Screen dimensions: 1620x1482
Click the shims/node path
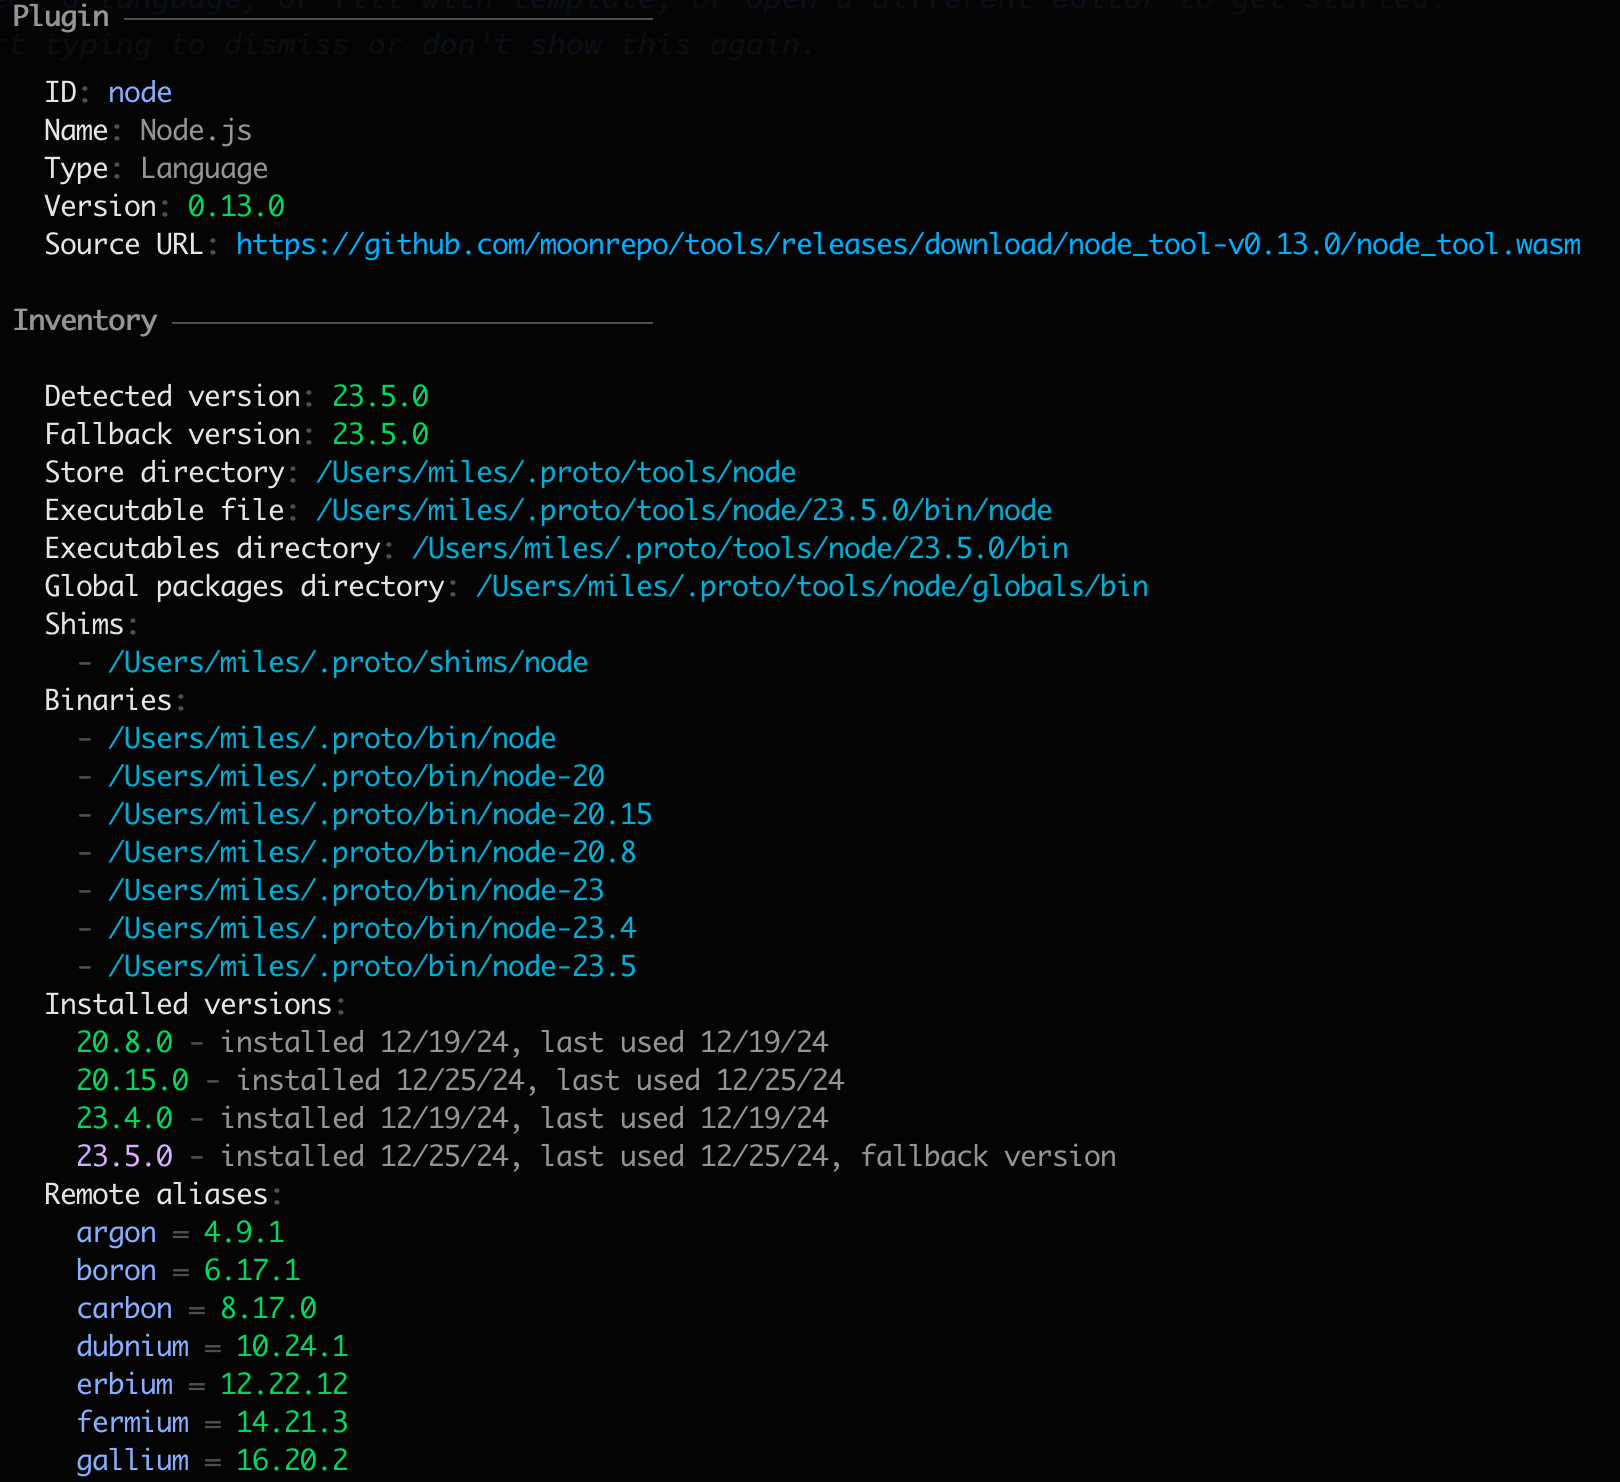pos(348,663)
